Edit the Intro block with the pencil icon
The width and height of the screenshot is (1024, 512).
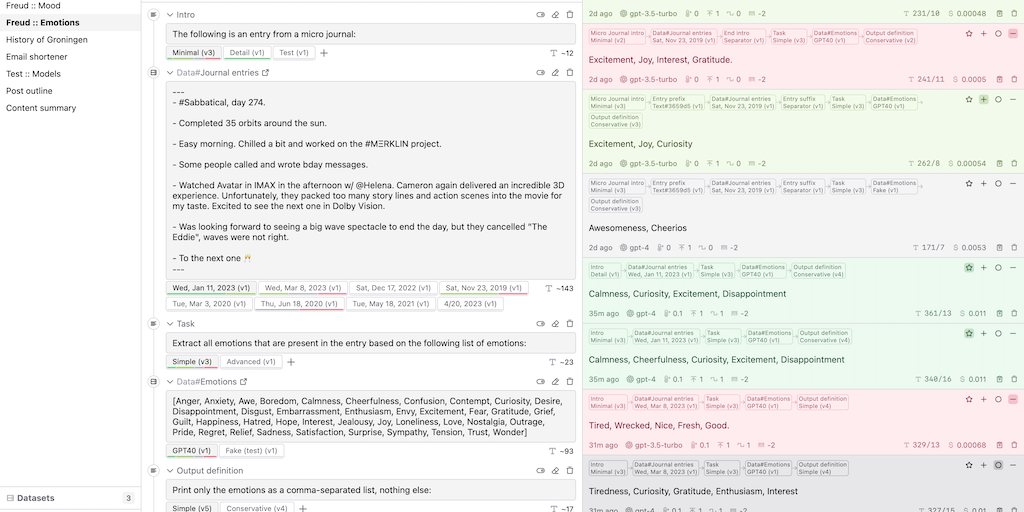(x=555, y=14)
